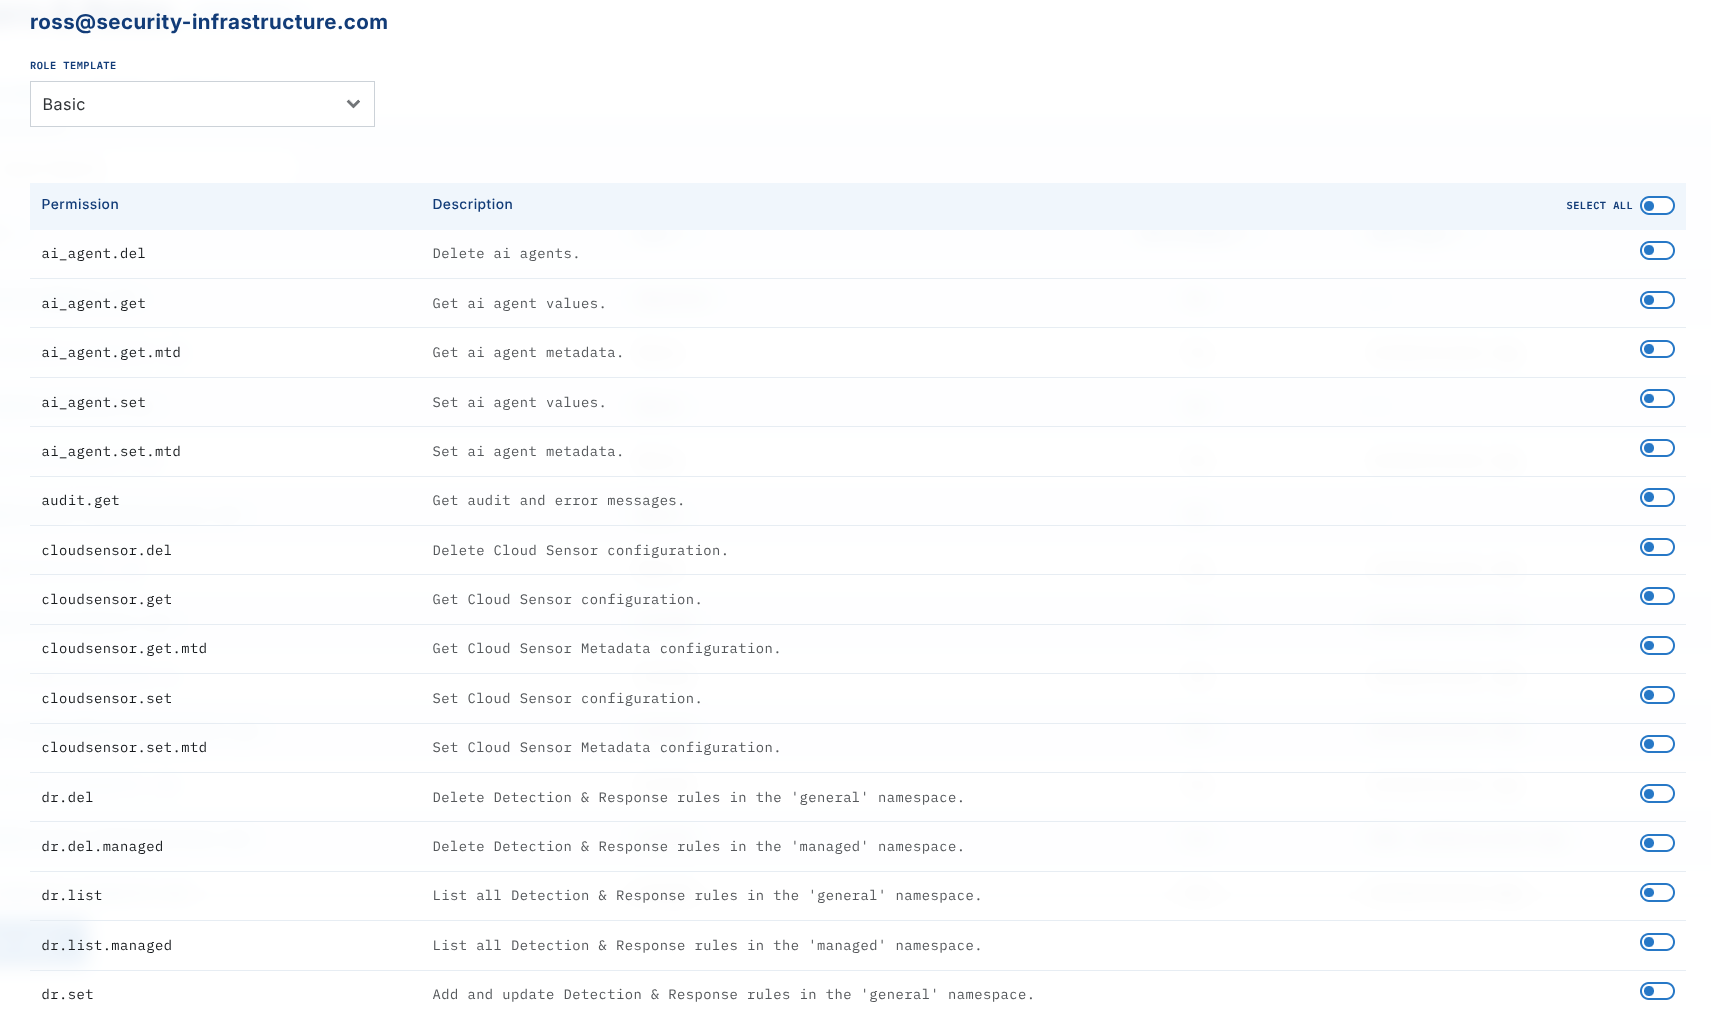
Task: Switch on ai_agent.set permission
Action: coord(1656,399)
